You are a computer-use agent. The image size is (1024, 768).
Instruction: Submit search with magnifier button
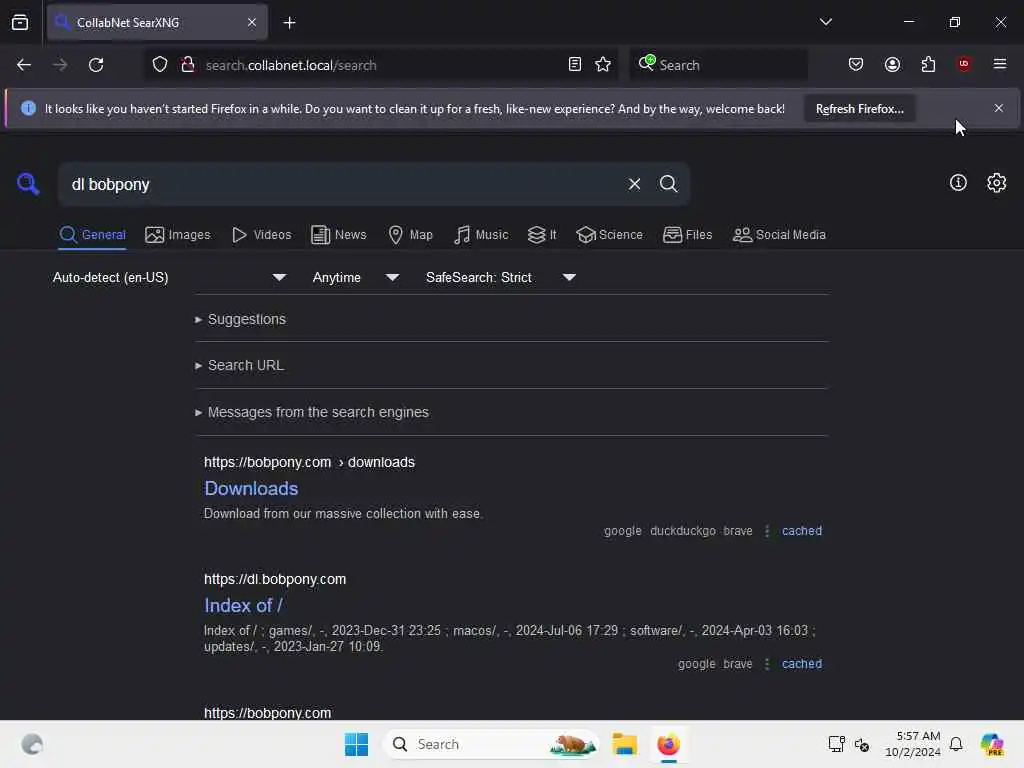click(668, 184)
